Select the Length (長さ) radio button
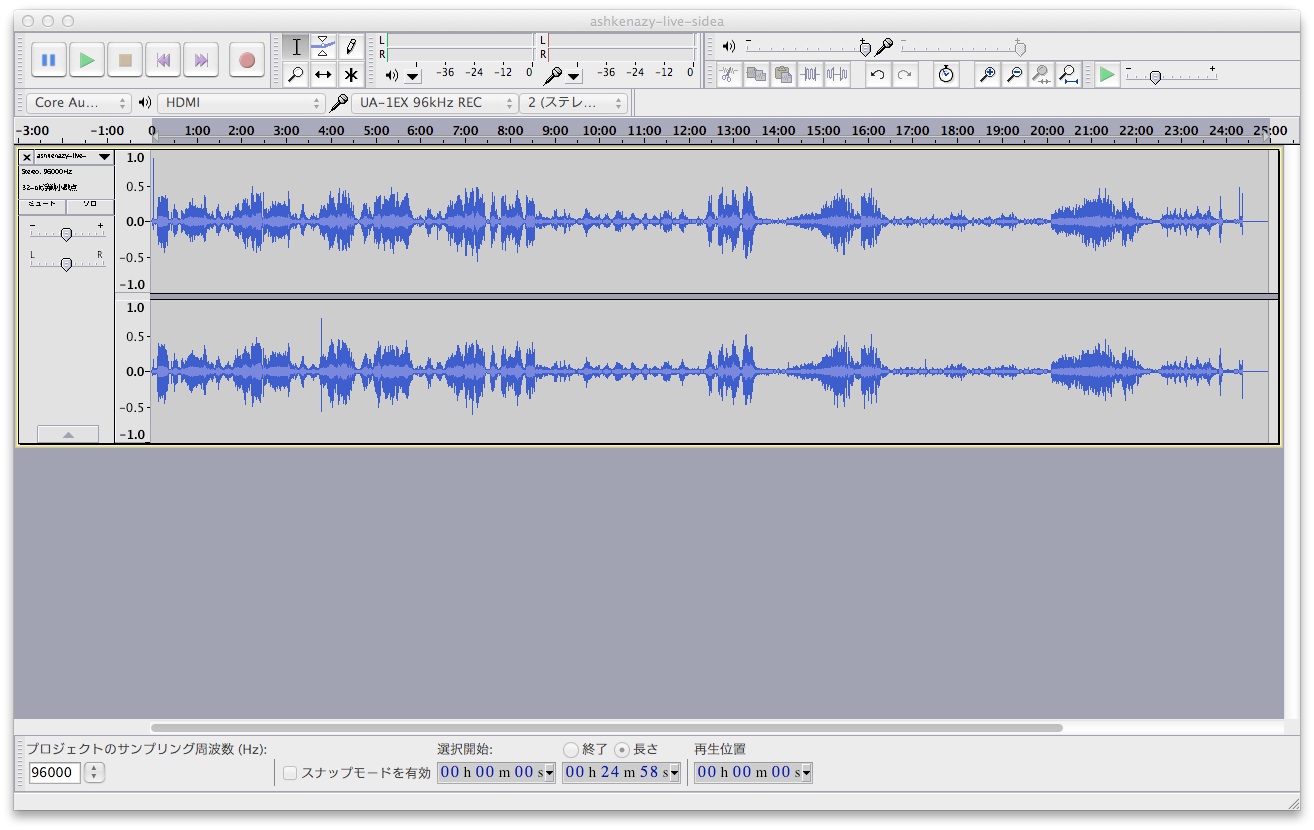The height and width of the screenshot is (830, 1314). (622, 749)
